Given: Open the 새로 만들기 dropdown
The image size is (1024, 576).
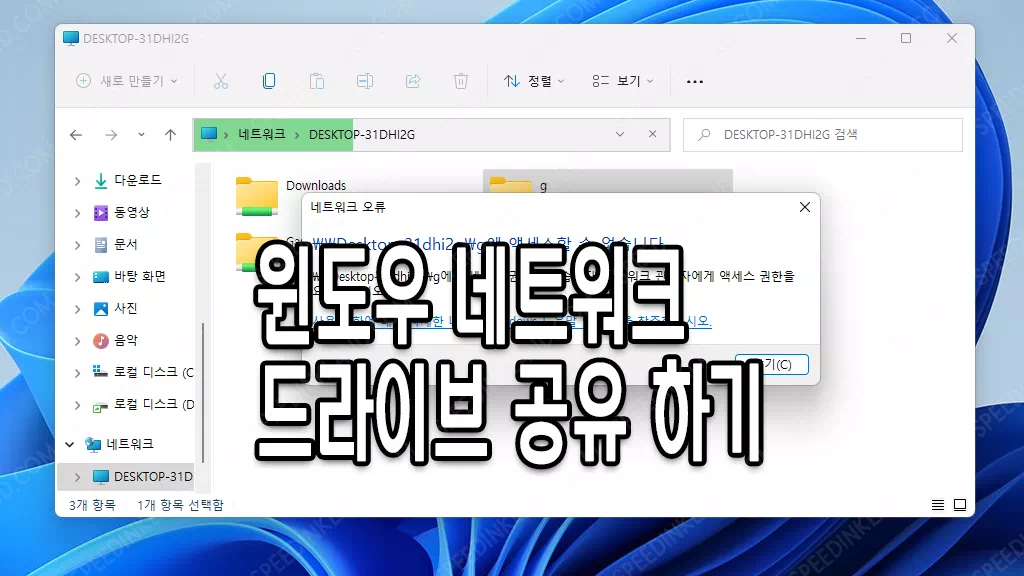Looking at the screenshot, I should tap(127, 81).
